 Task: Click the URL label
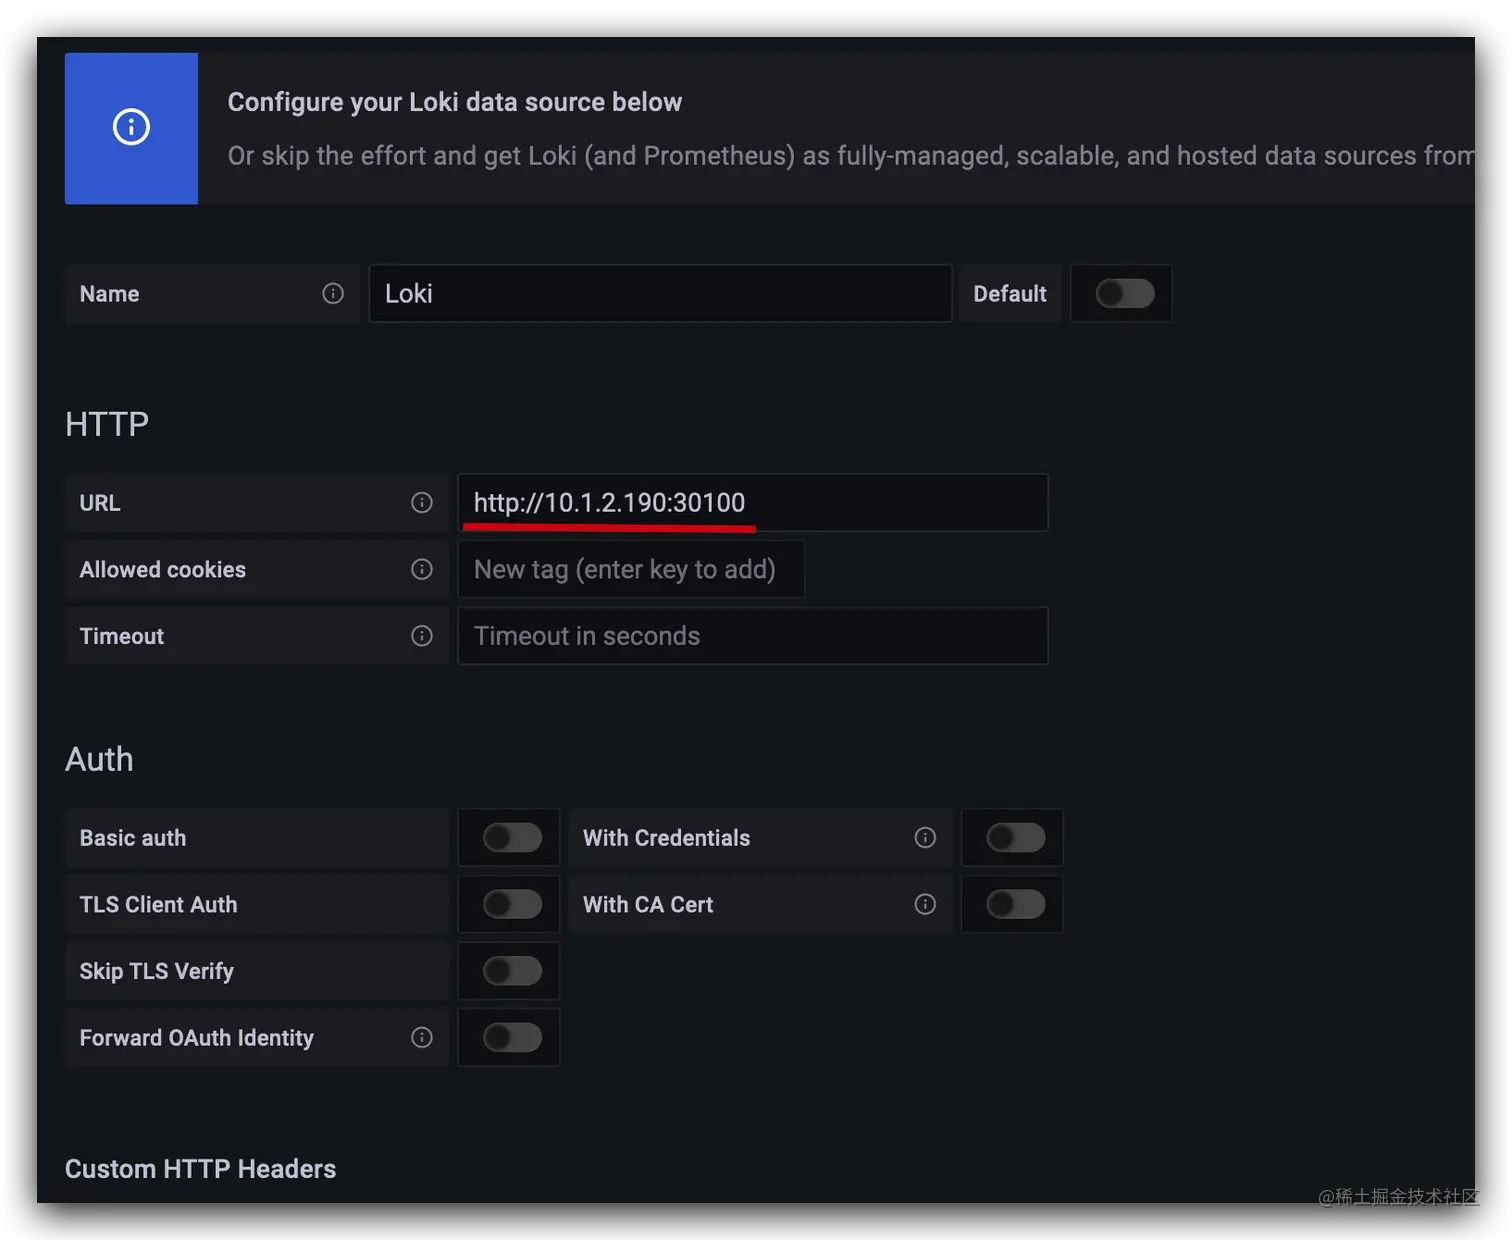point(100,503)
